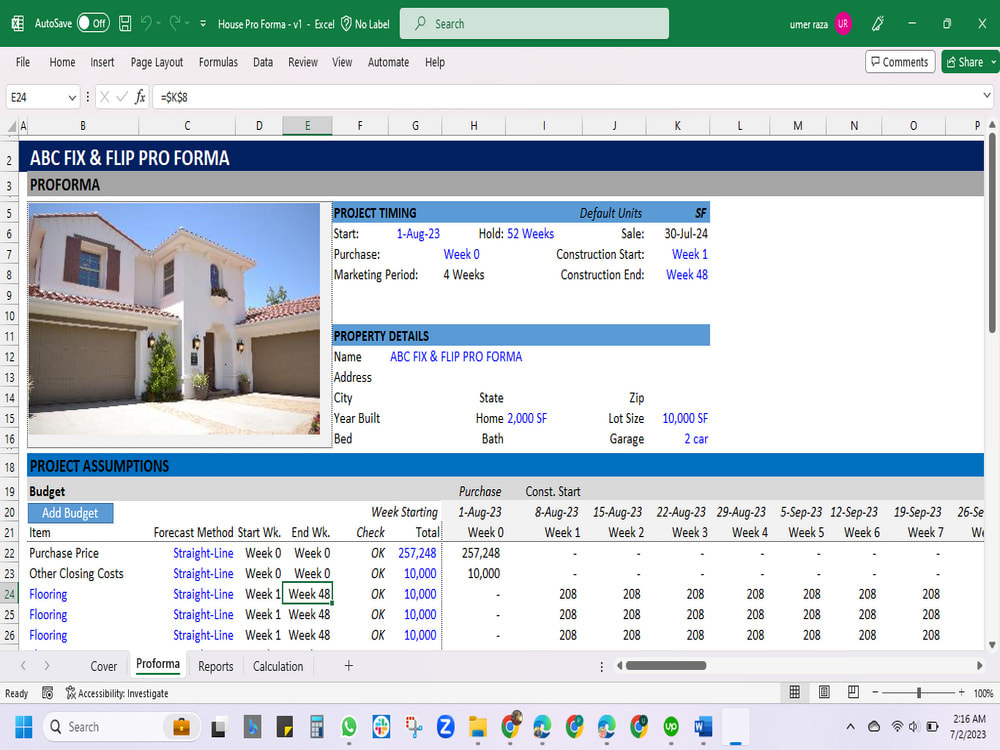1000x750 pixels.
Task: Open the Calculation sheet tab
Action: coord(278,665)
